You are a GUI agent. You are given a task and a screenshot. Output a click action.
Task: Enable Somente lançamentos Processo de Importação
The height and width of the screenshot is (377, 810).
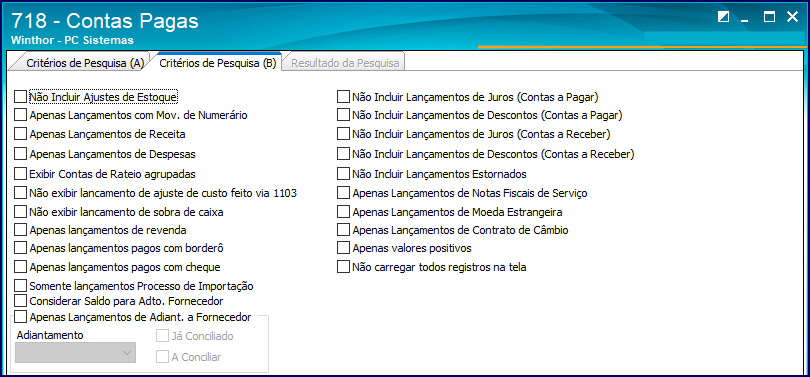pyautogui.click(x=20, y=286)
